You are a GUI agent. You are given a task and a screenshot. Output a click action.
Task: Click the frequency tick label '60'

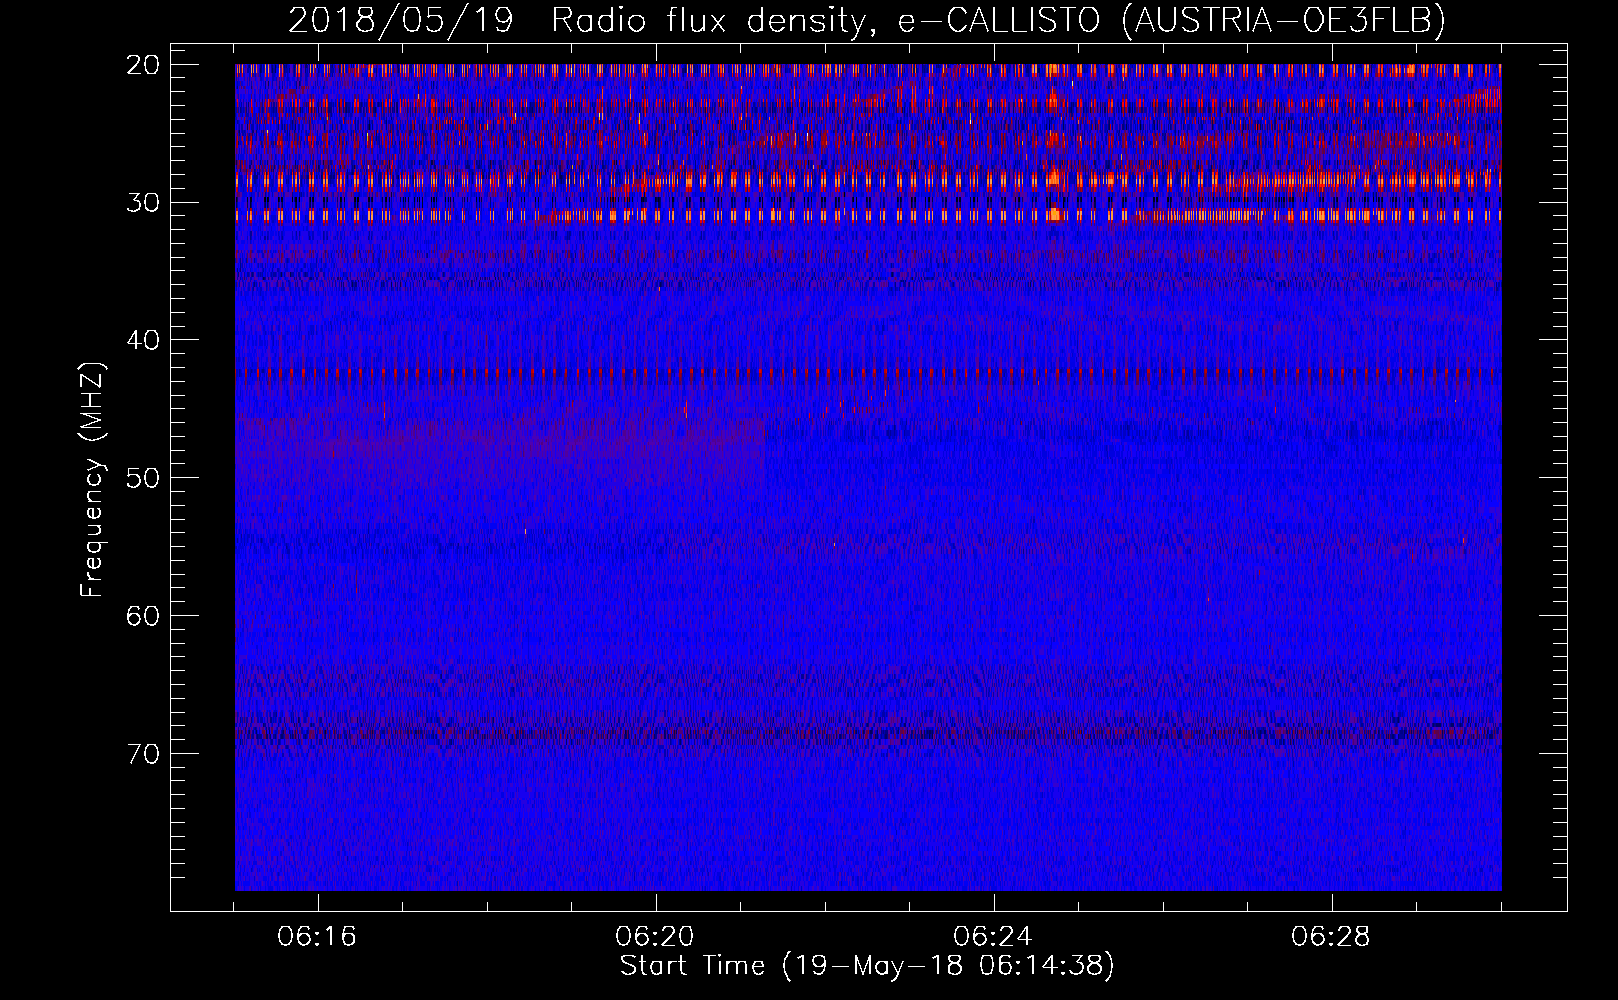[x=144, y=616]
